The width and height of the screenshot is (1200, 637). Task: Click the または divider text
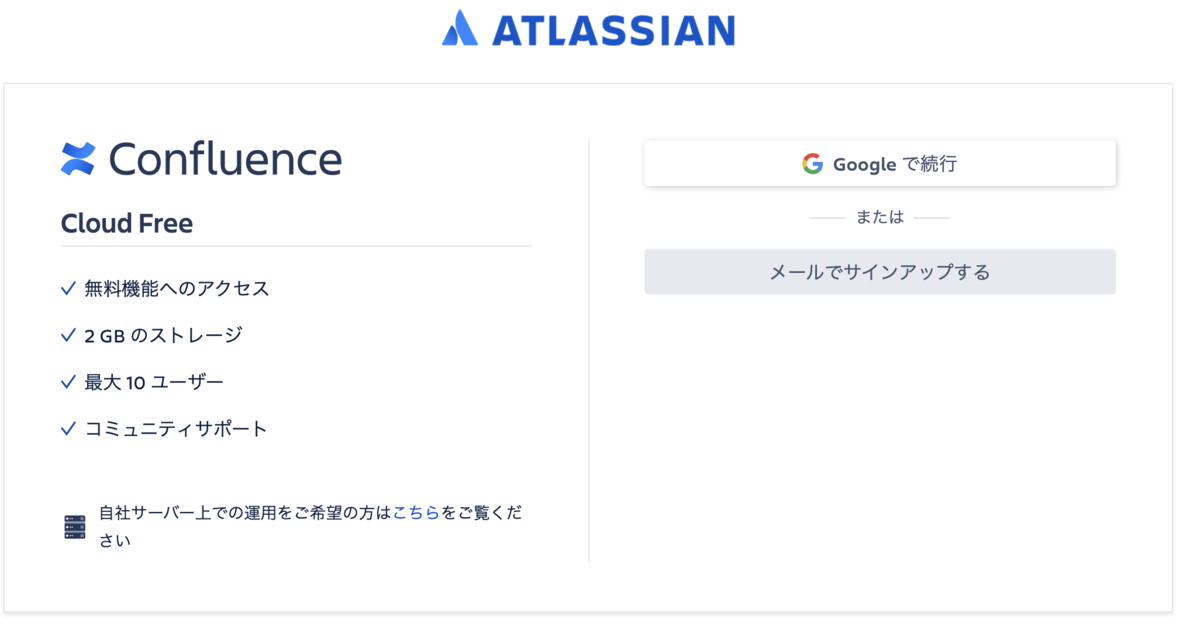coord(880,216)
